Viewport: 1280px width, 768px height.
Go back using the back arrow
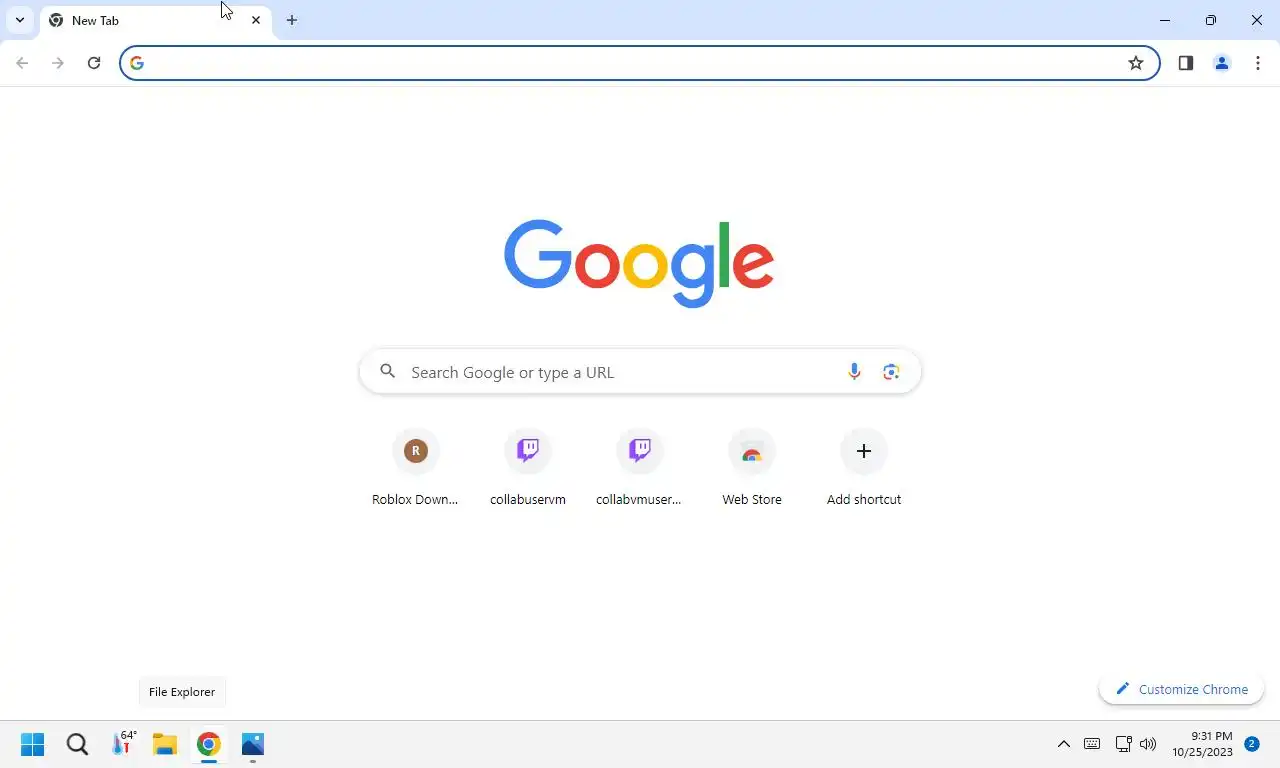pos(22,63)
